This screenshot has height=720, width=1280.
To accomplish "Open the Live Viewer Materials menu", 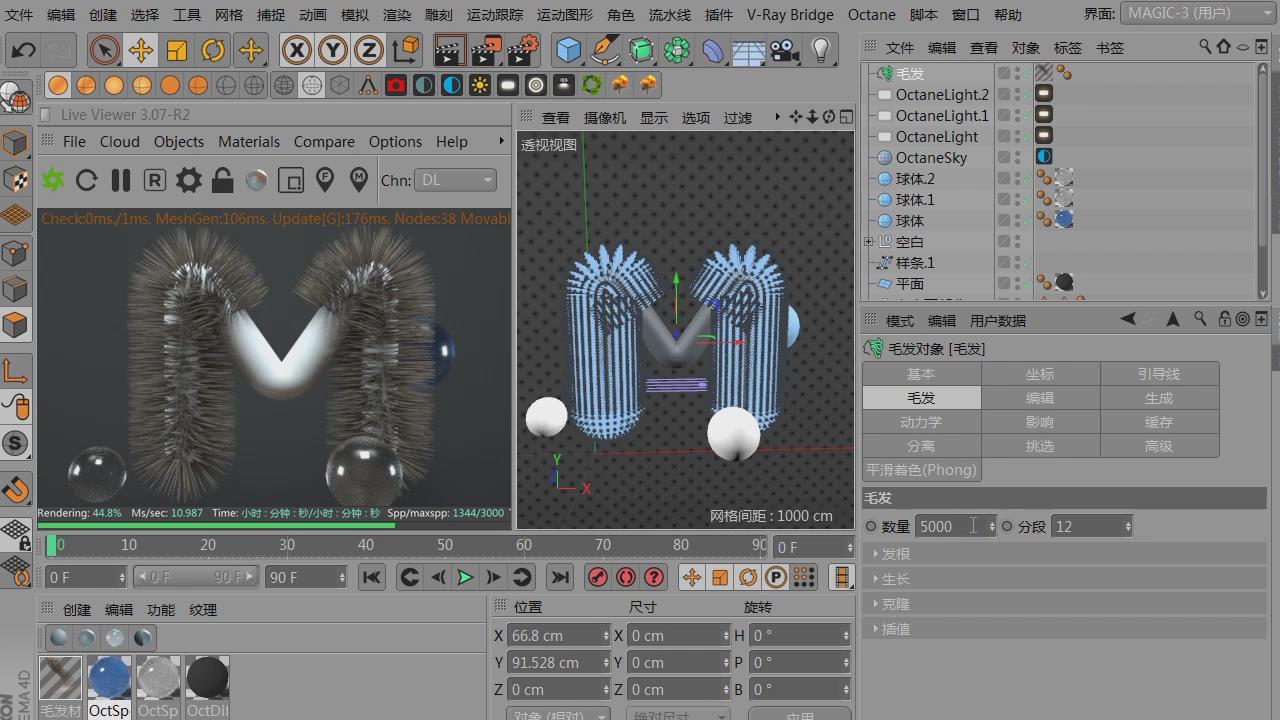I will pyautogui.click(x=249, y=142).
